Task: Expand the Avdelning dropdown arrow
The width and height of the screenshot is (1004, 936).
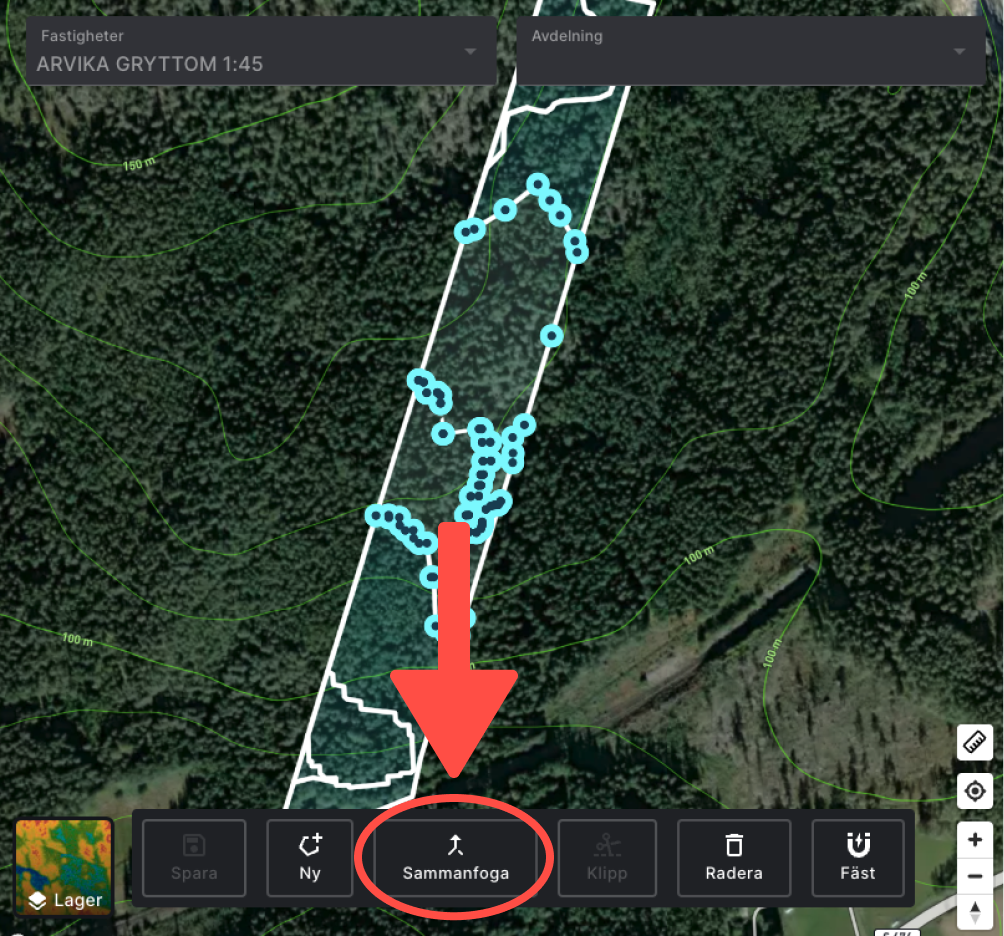Action: coord(959,51)
